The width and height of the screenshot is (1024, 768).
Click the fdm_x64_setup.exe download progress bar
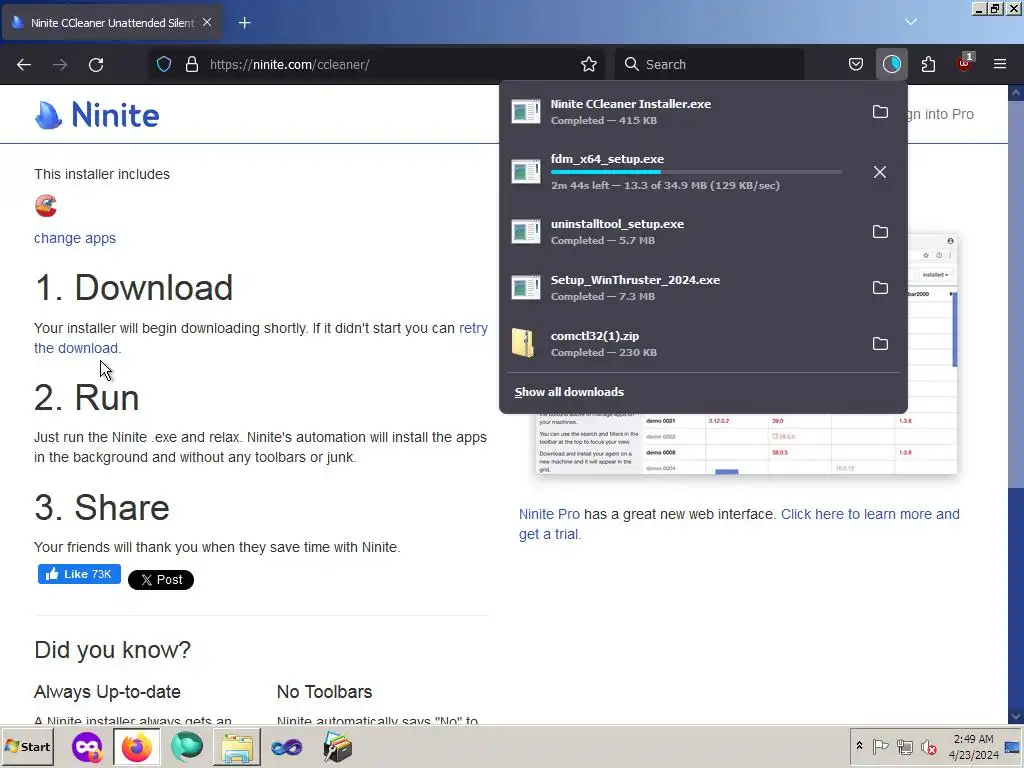point(696,172)
